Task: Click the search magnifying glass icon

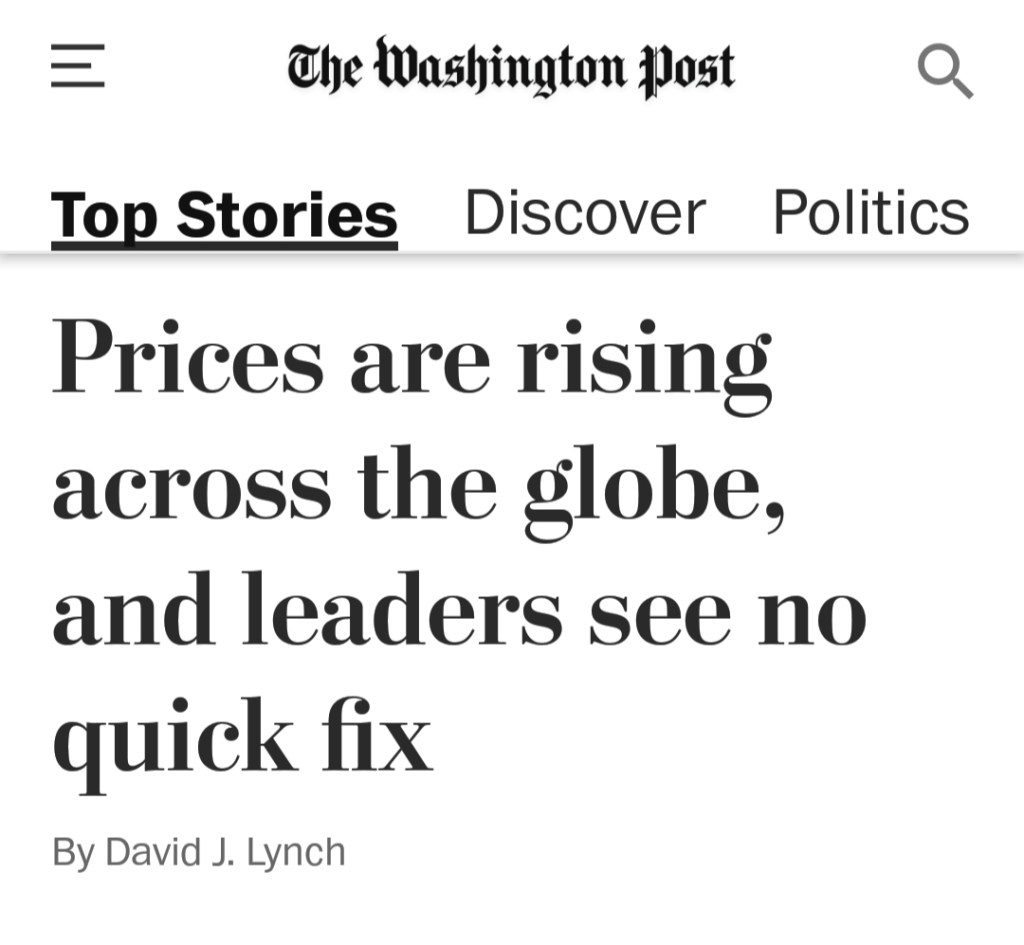Action: [x=944, y=73]
